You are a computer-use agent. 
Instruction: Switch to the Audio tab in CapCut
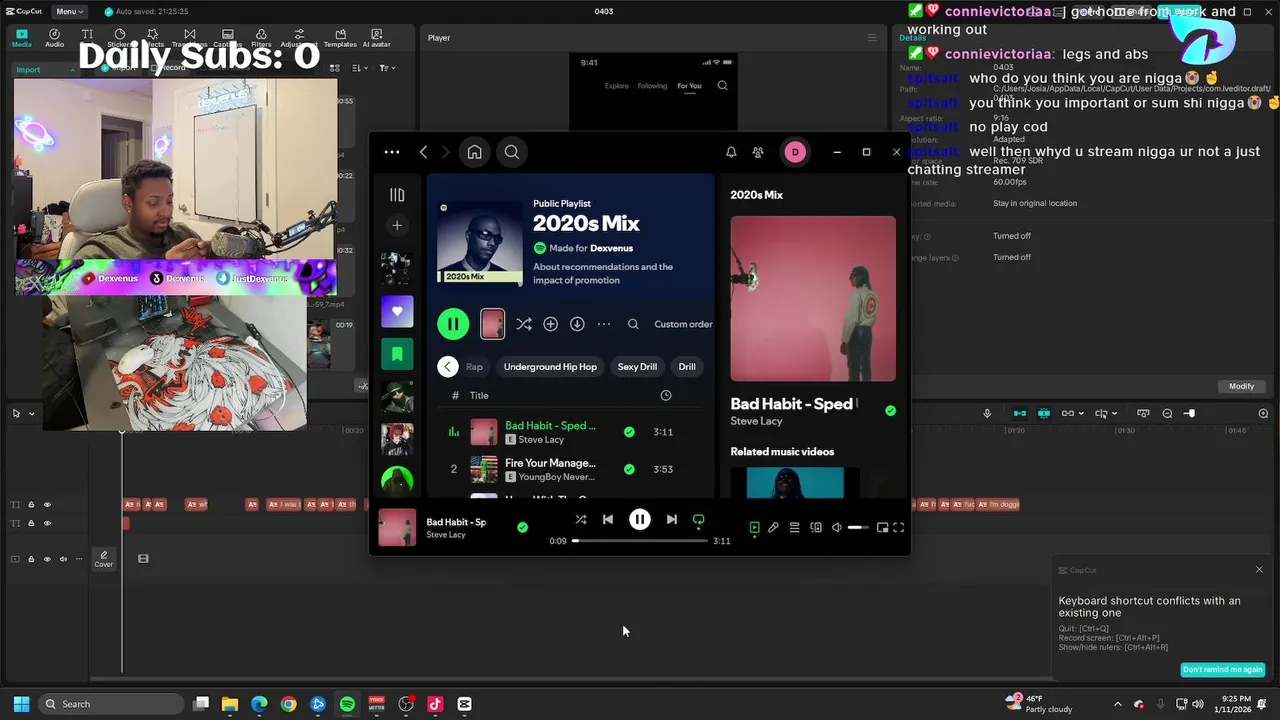click(54, 38)
